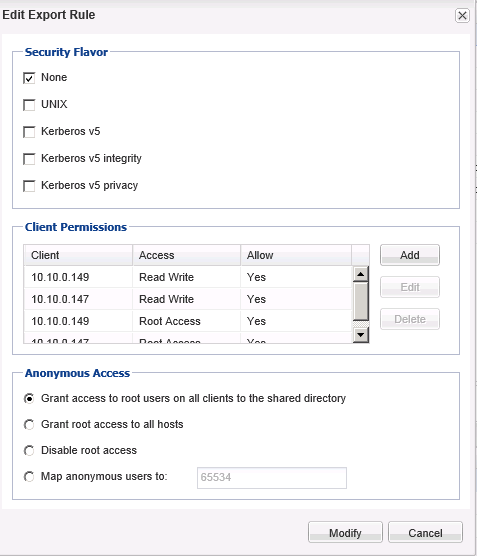Uncheck the None security flavor
The width and height of the screenshot is (477, 556).
(29, 78)
